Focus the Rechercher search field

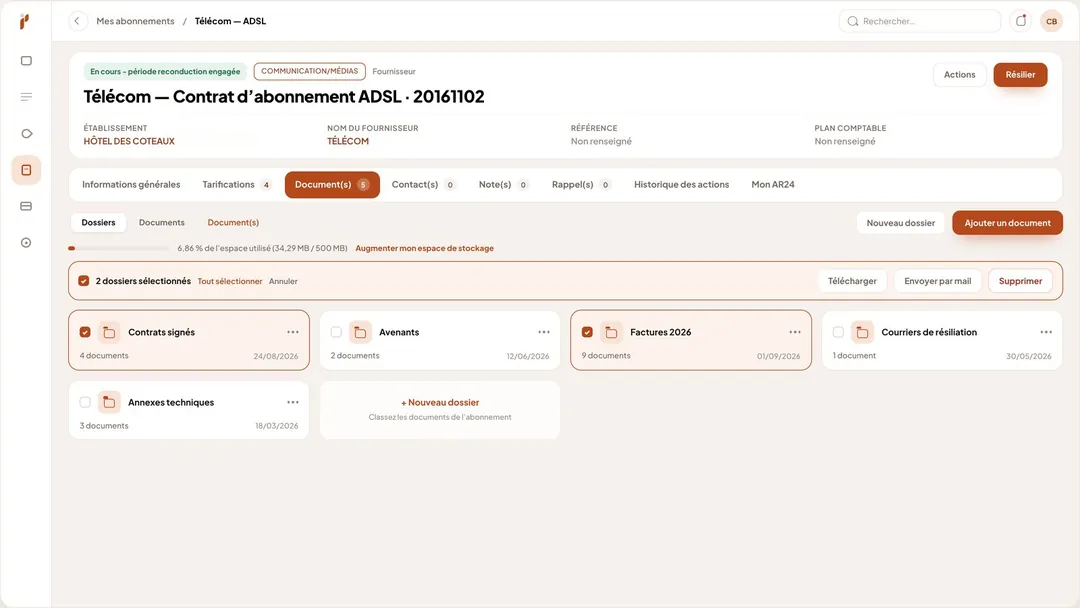click(920, 21)
